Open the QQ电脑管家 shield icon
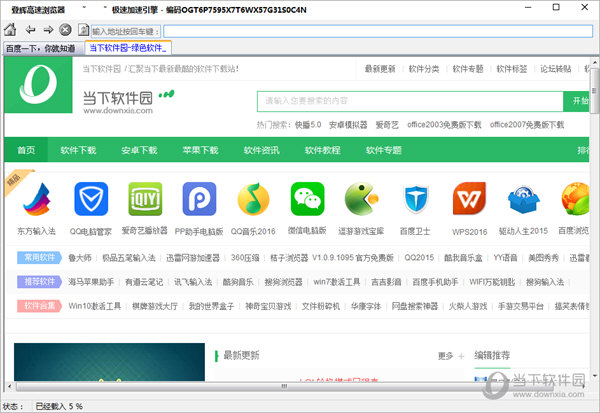The image size is (600, 413). (x=91, y=199)
